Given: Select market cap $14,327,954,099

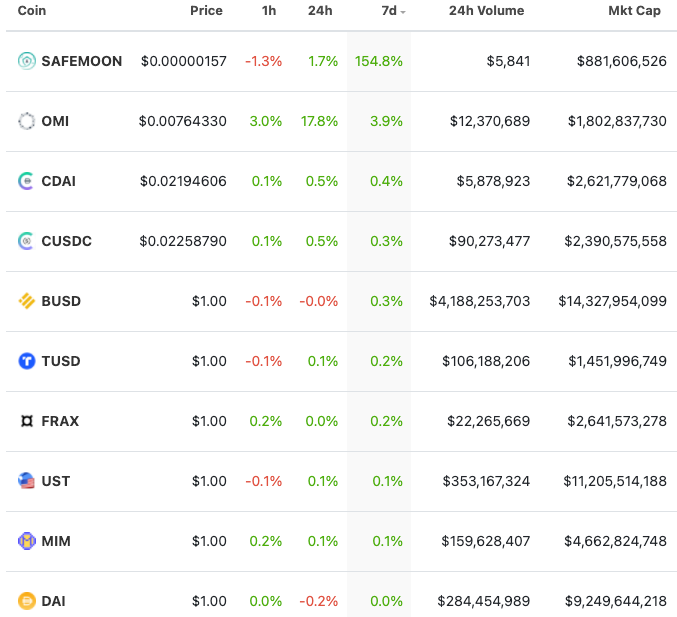Looking at the screenshot, I should click(x=613, y=301).
